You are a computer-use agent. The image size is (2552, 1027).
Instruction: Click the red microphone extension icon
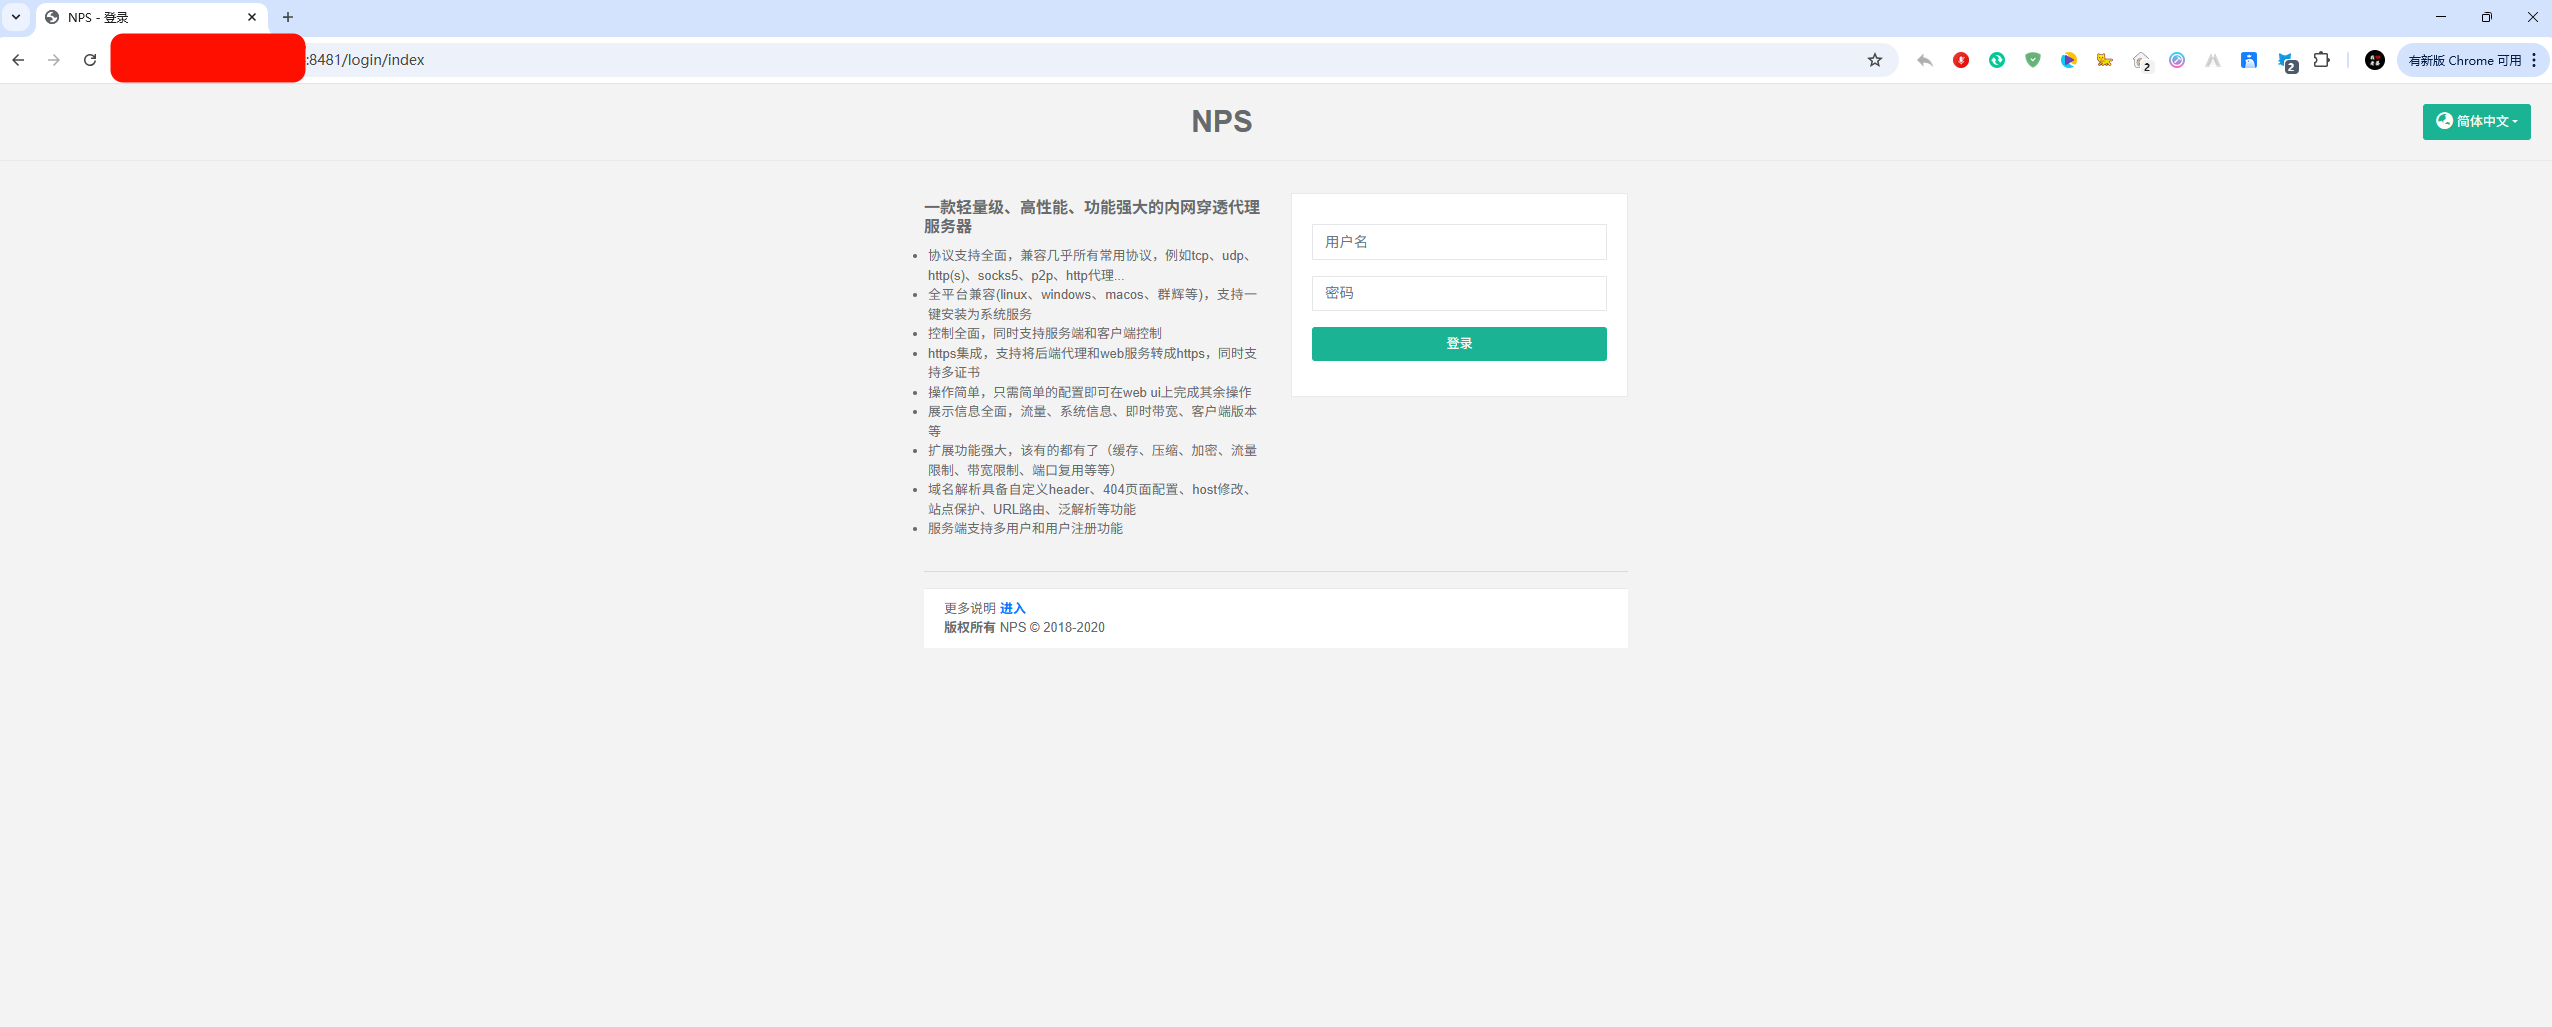(x=1961, y=60)
